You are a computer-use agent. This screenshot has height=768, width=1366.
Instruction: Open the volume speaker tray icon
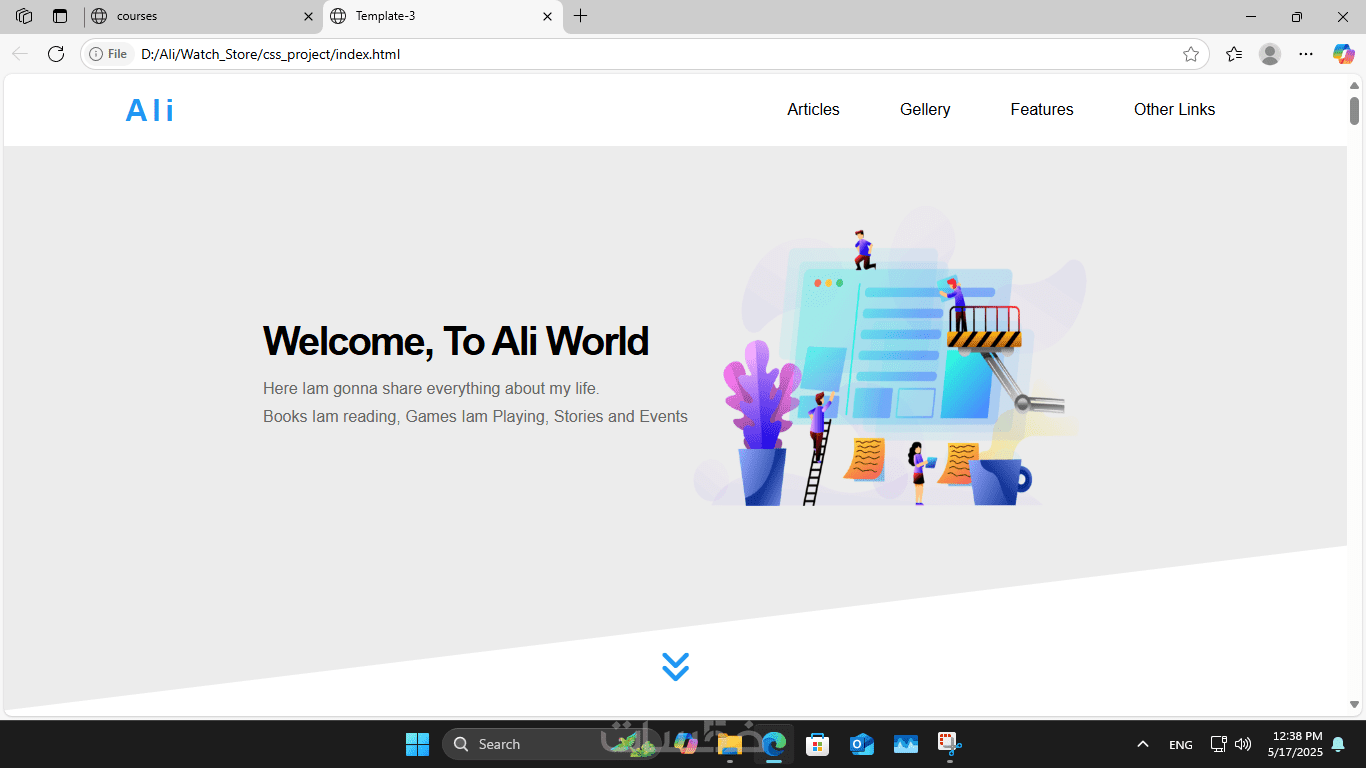pos(1243,744)
